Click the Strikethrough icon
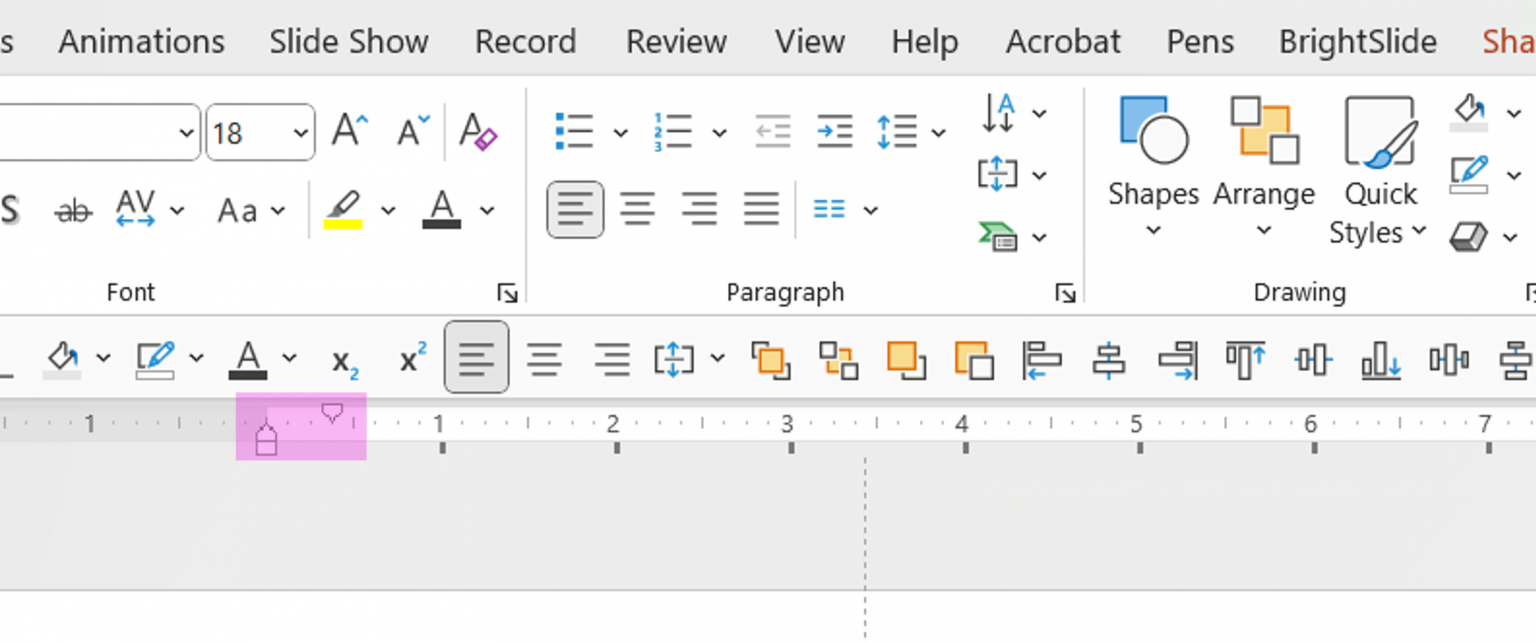The image size is (1536, 643). point(72,209)
